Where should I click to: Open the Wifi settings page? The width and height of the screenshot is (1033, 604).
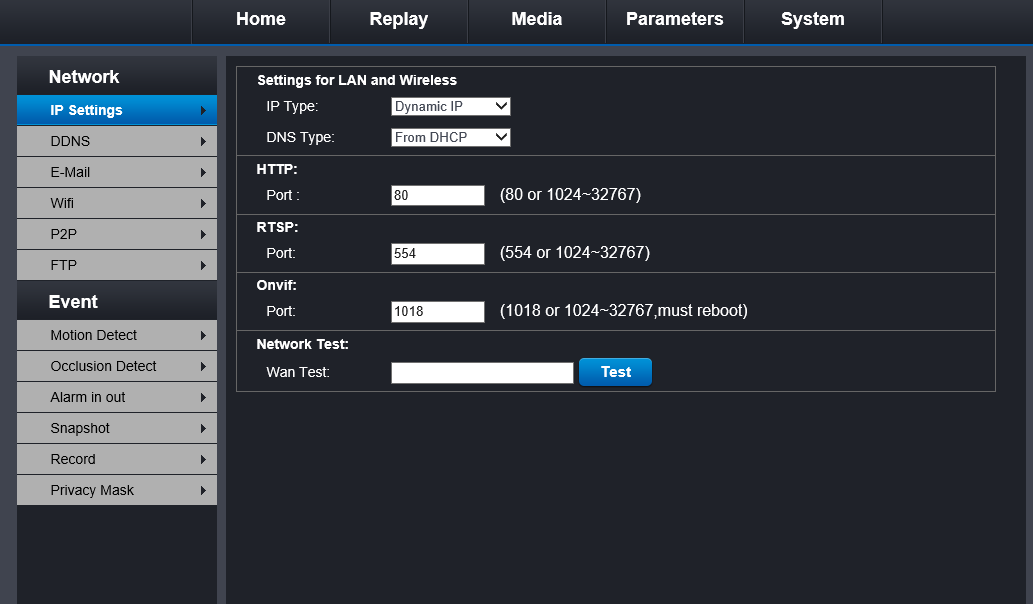coord(117,204)
